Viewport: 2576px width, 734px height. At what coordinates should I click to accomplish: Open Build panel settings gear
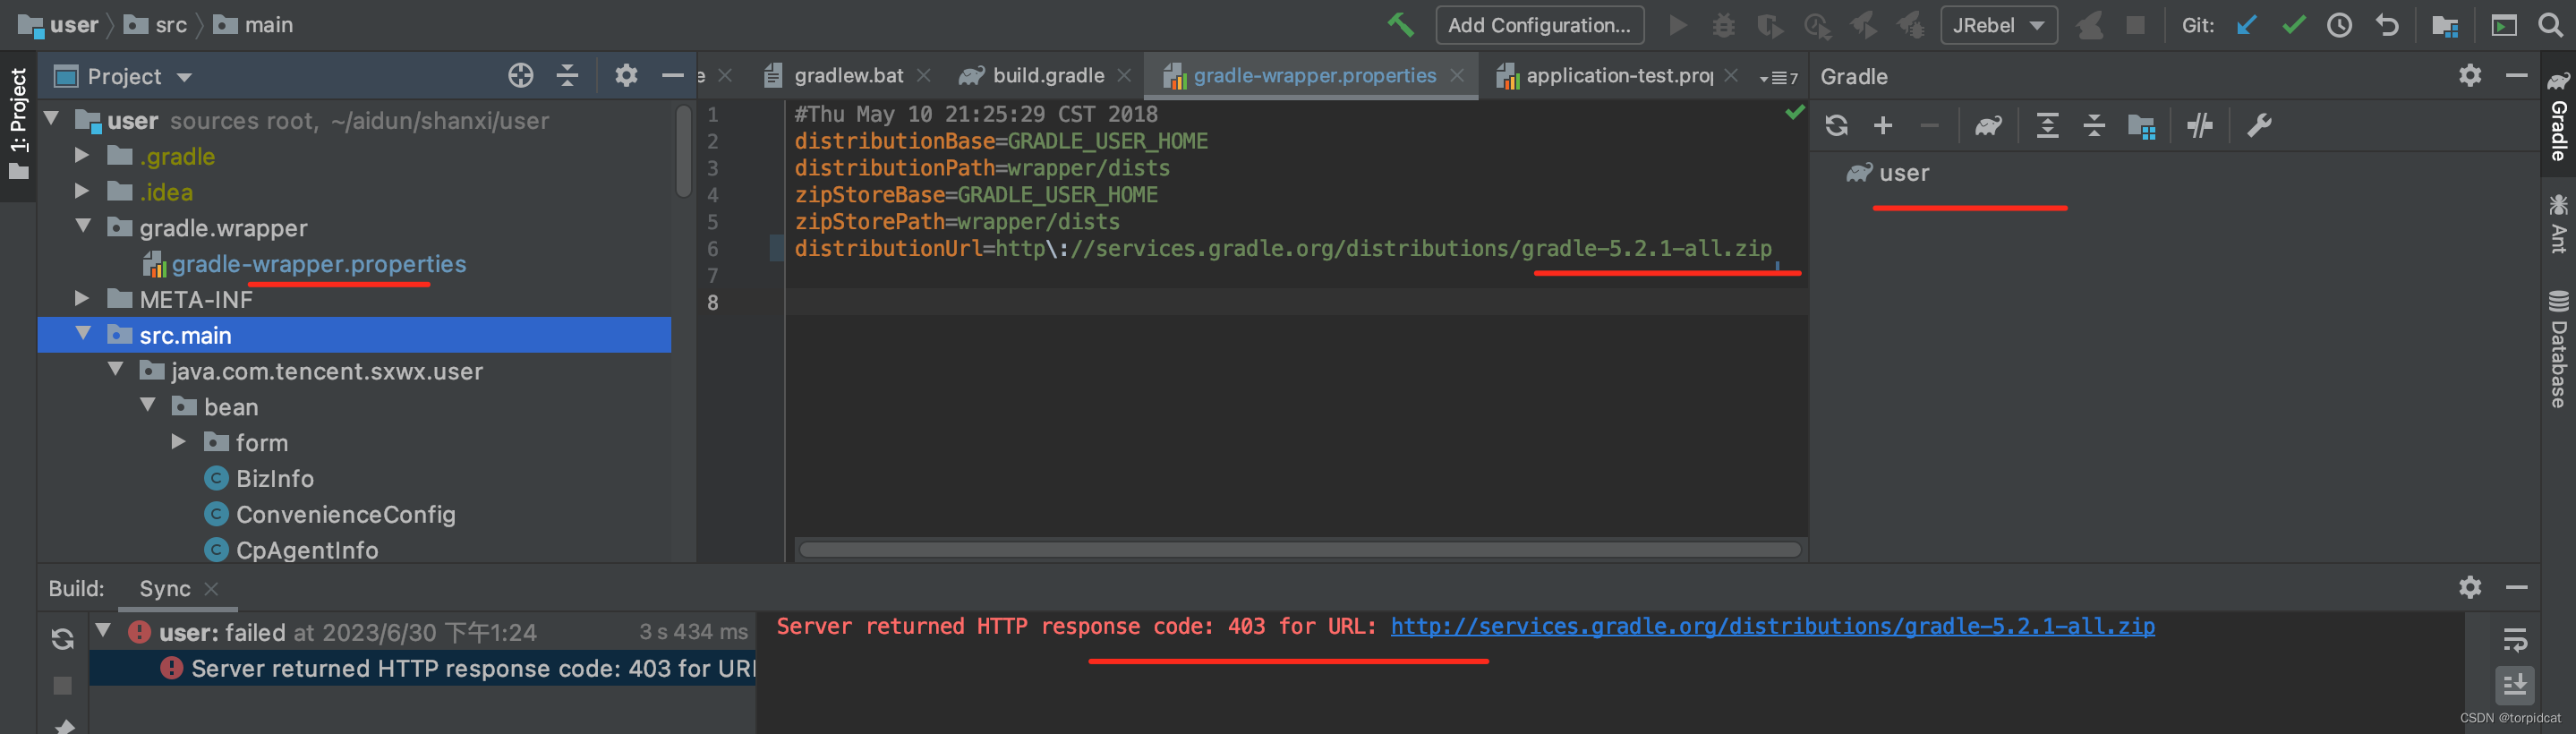[2470, 587]
